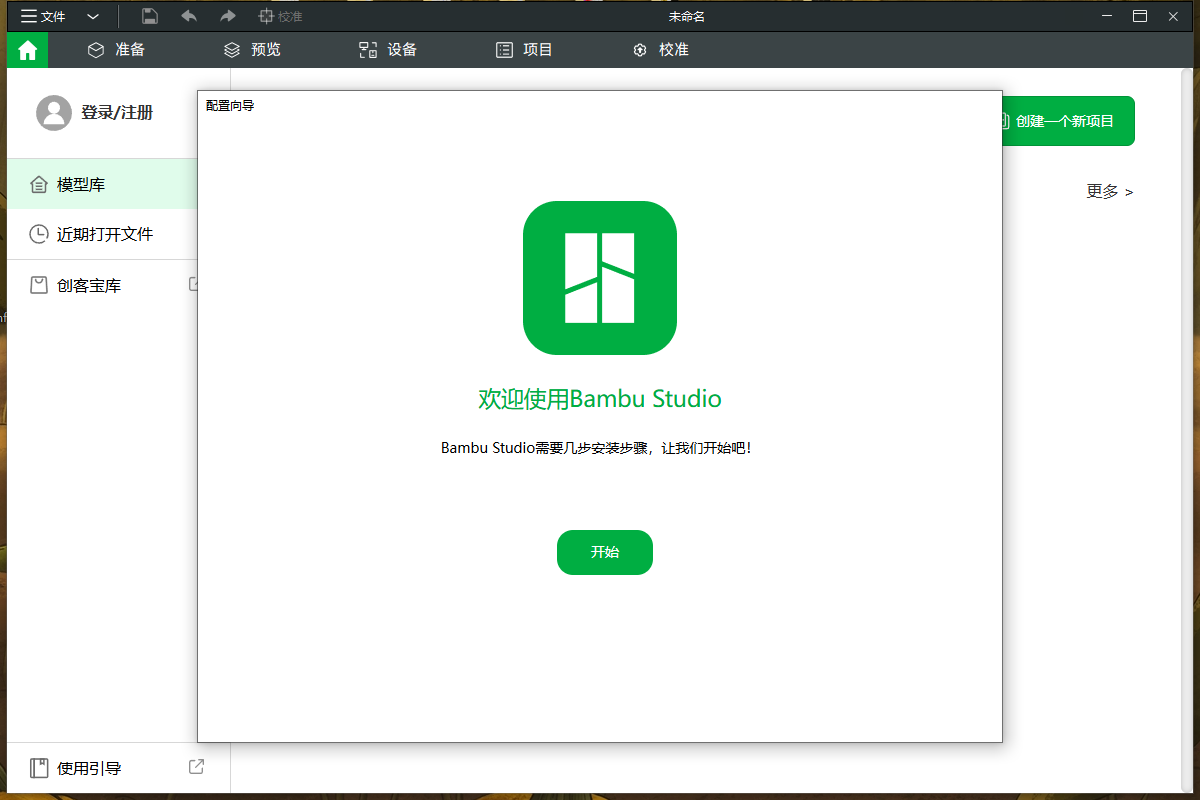
Task: Click the list icon on 项目 tab
Action: coord(504,50)
